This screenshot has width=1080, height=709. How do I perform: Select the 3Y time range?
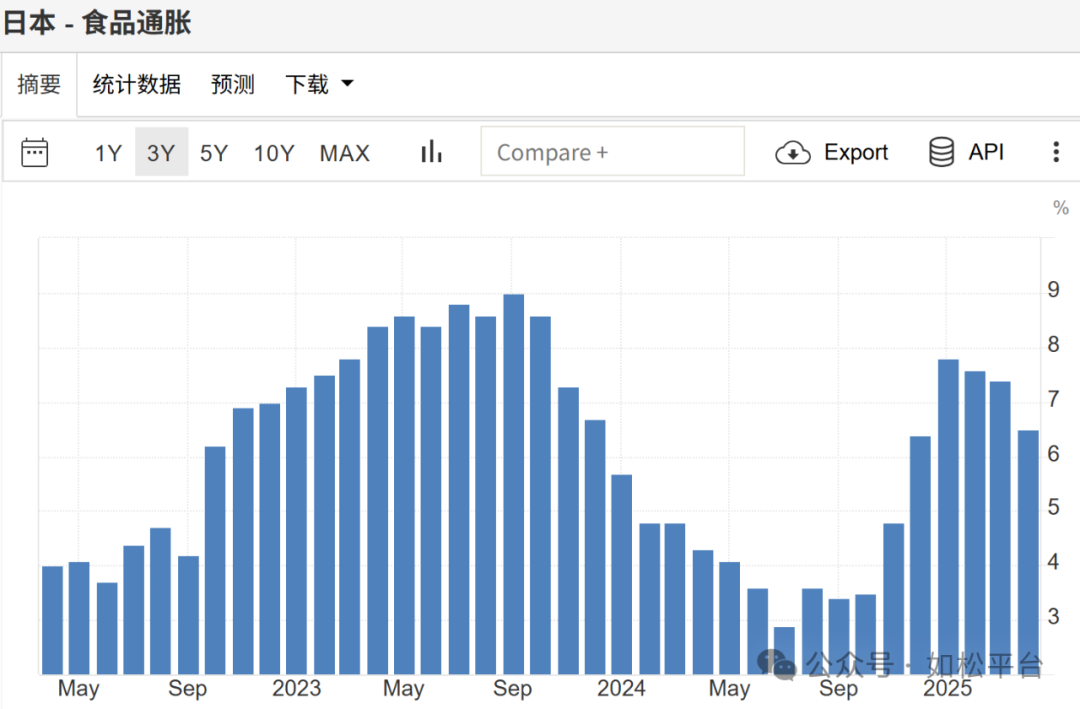point(161,152)
